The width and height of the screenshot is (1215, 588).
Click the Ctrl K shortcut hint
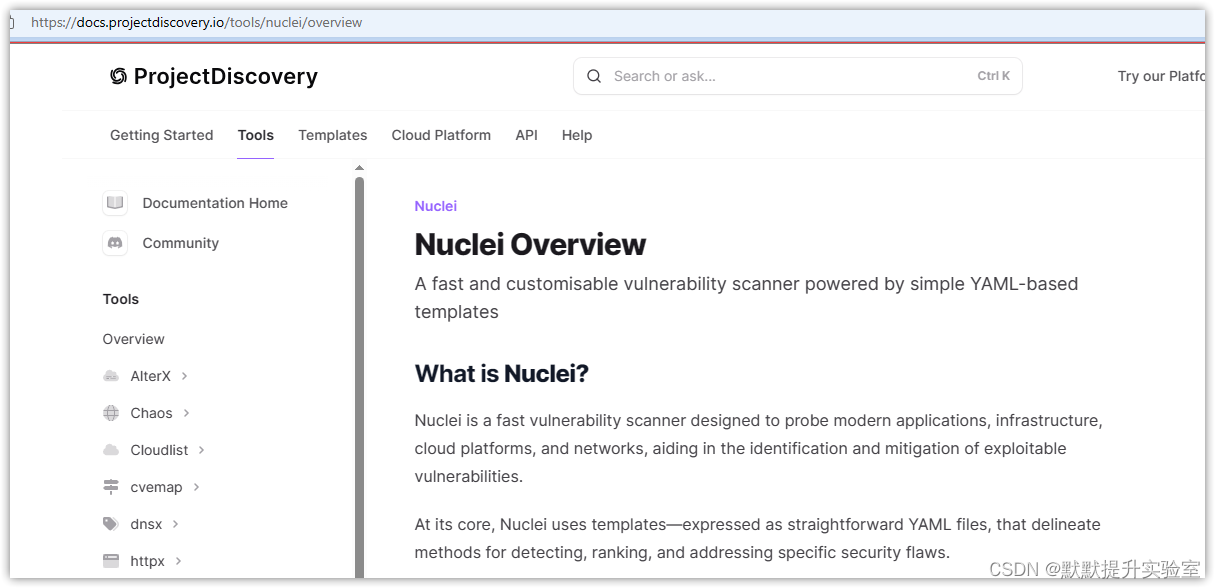pos(994,76)
